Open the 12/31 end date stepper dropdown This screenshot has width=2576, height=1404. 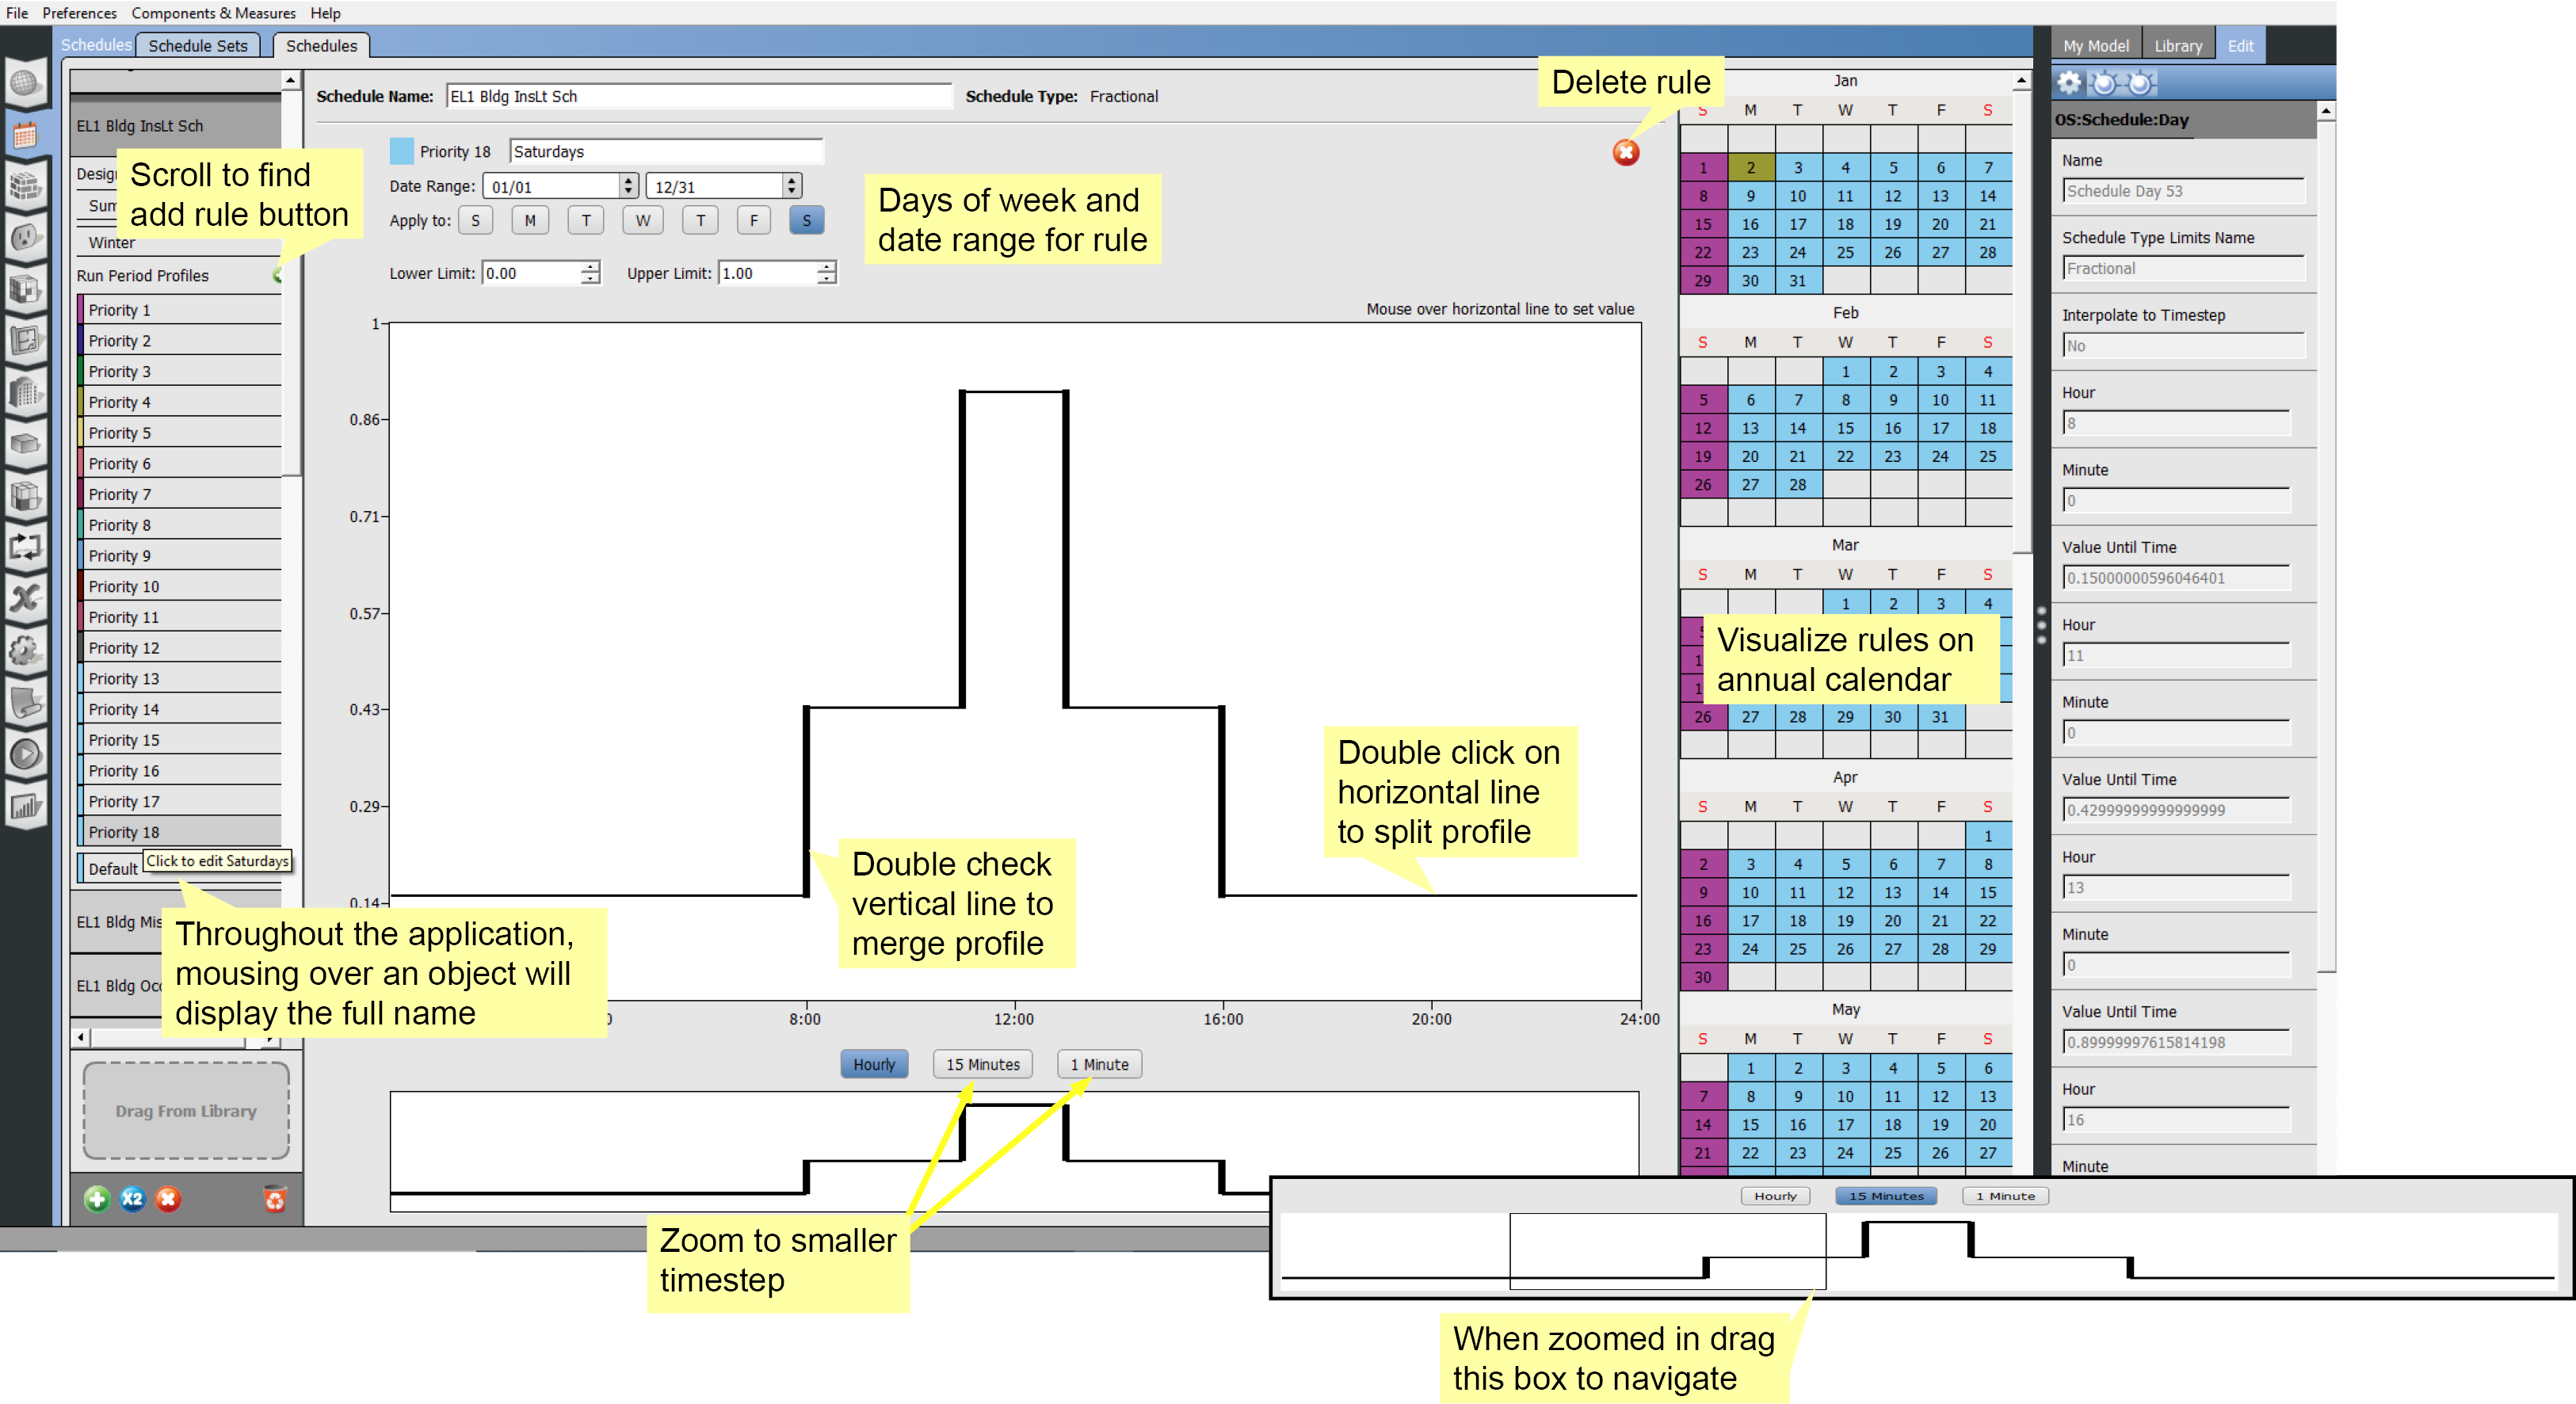point(790,185)
